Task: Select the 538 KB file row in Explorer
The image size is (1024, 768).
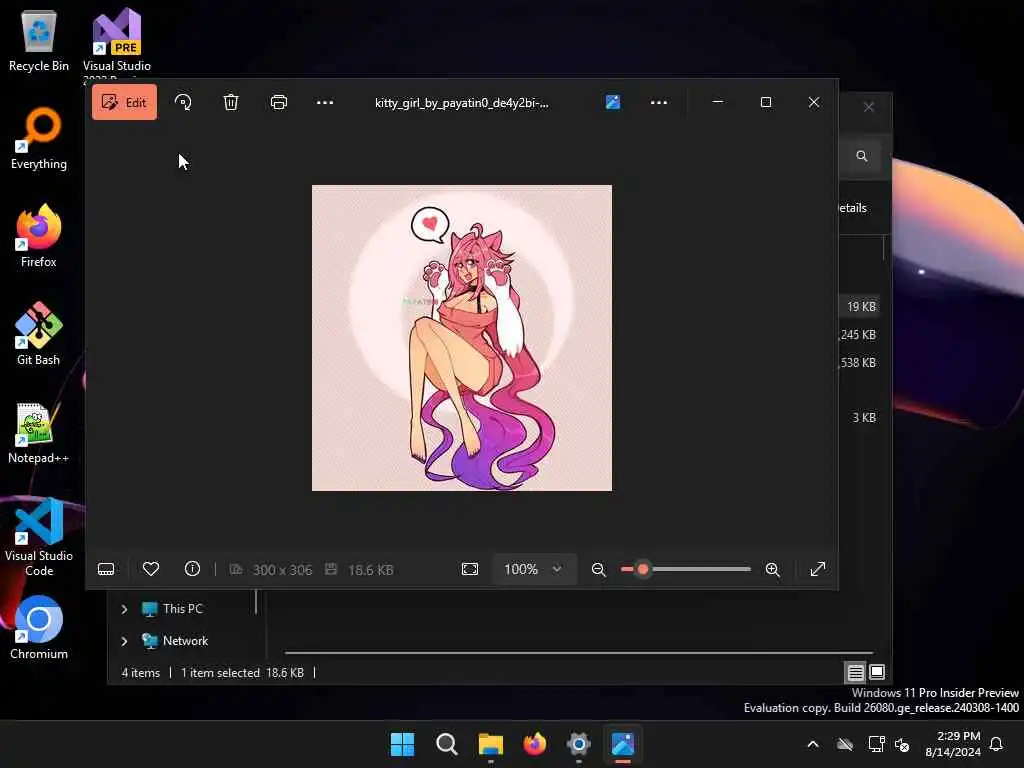Action: [x=858, y=362]
